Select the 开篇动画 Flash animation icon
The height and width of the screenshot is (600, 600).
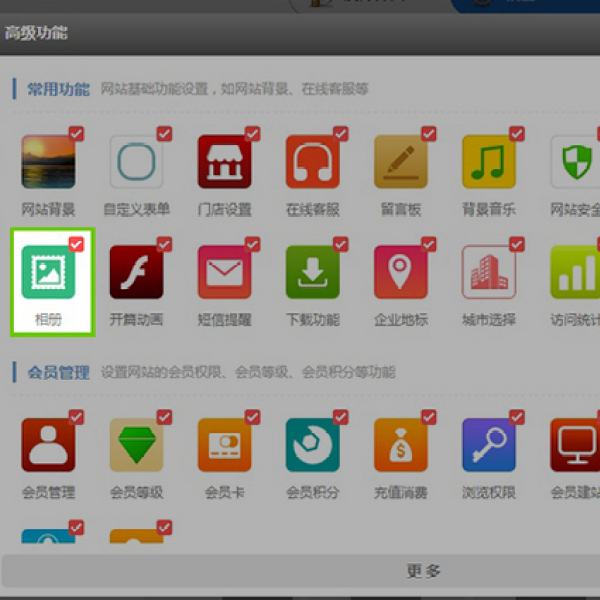coord(136,272)
